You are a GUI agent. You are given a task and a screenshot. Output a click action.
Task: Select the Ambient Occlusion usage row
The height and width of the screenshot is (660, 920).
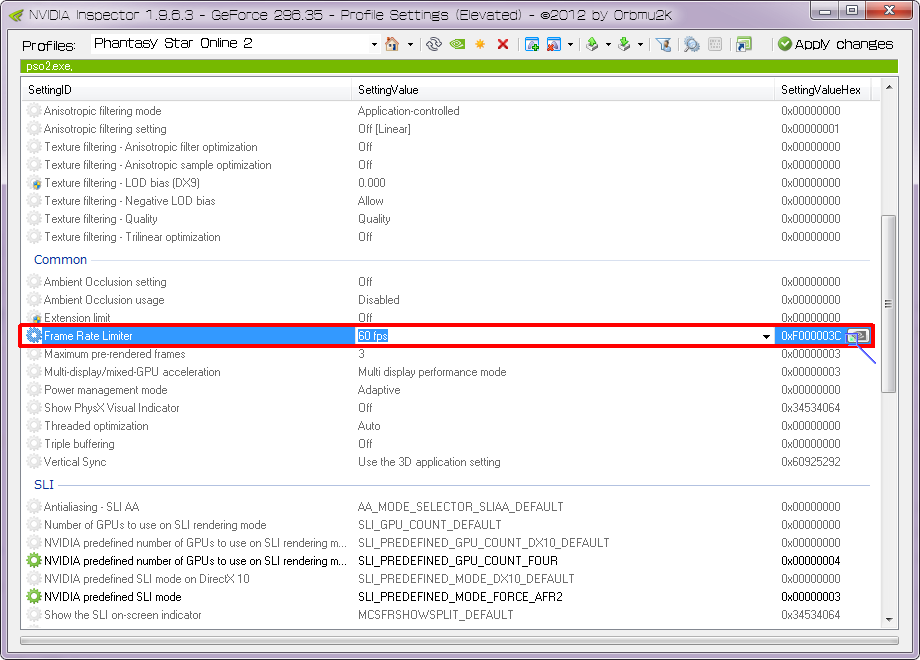point(449,300)
